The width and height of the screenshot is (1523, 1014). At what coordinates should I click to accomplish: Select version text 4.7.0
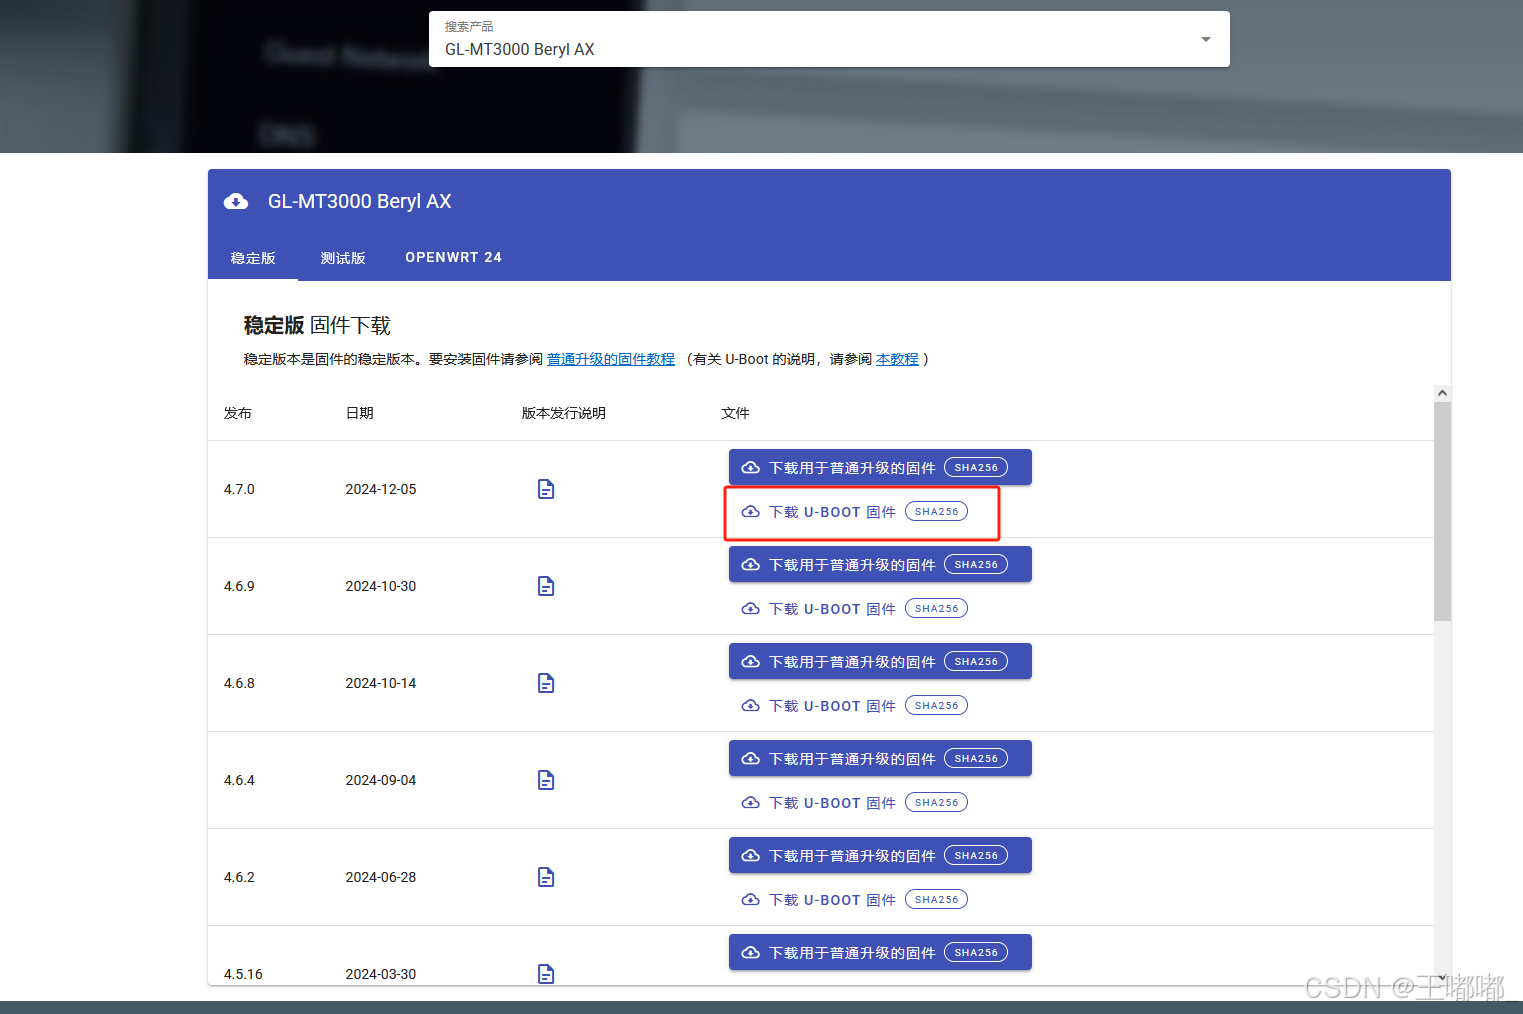point(239,489)
